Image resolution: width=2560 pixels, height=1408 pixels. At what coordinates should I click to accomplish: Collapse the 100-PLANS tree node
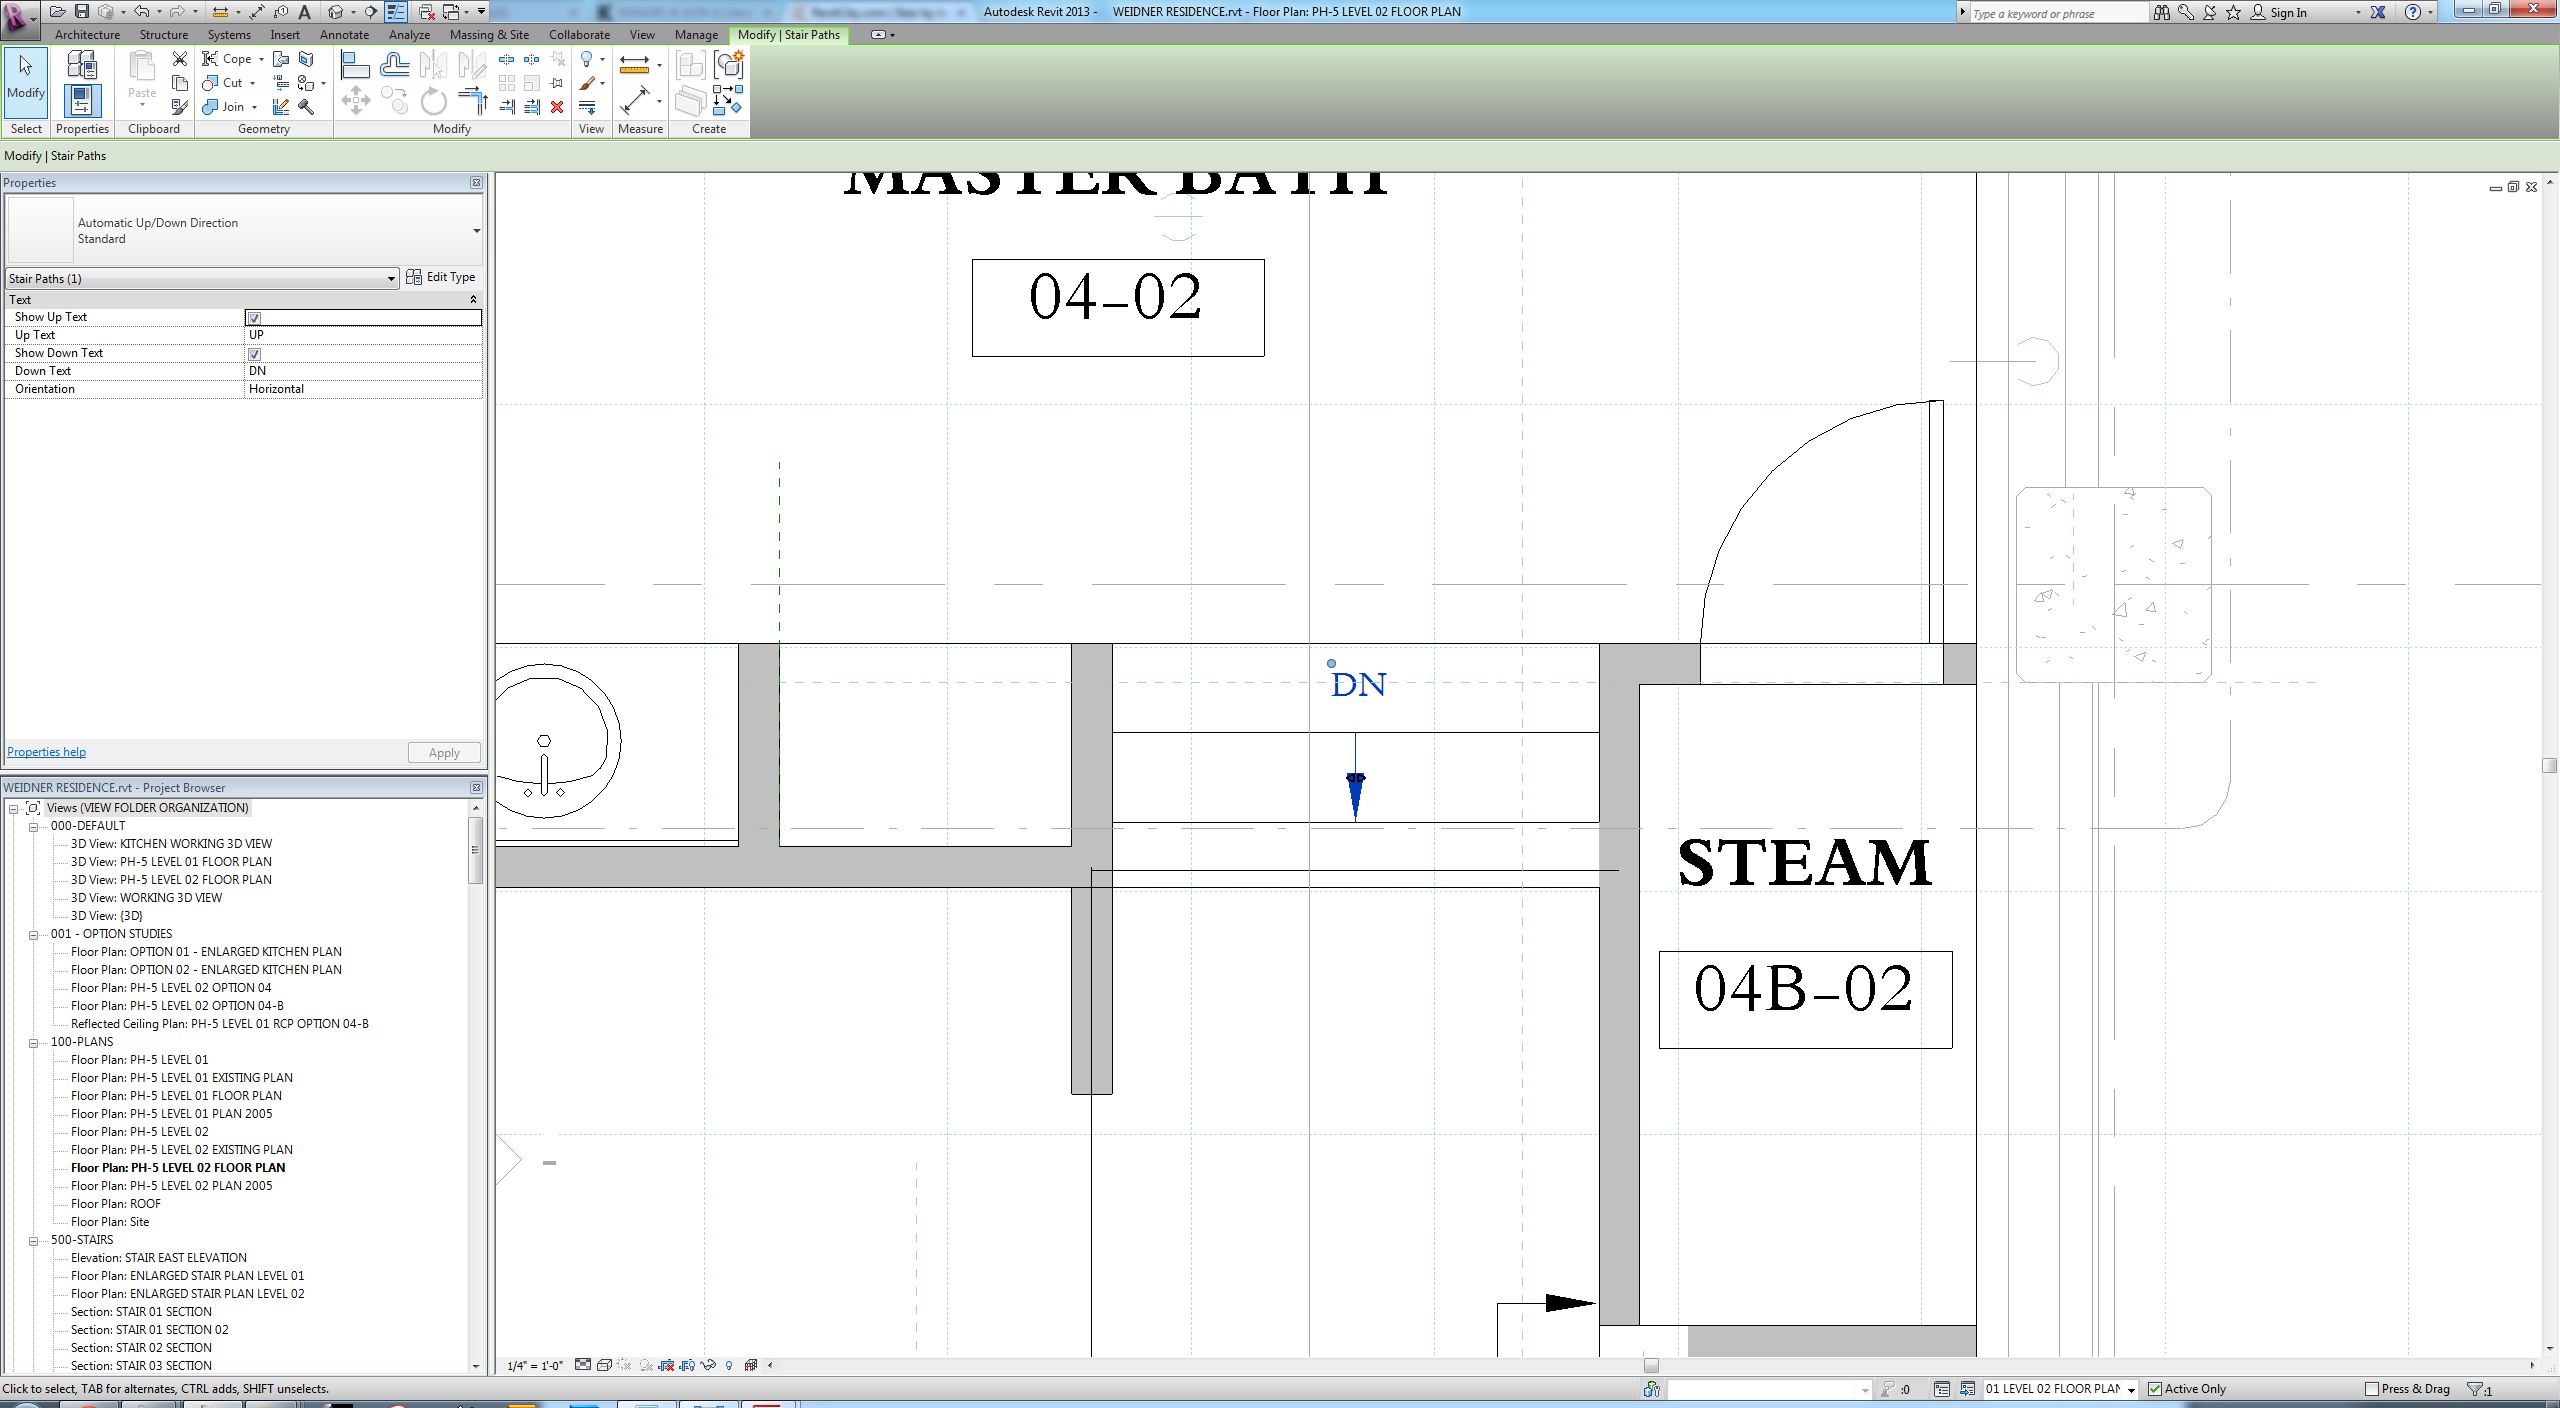pyautogui.click(x=33, y=1042)
